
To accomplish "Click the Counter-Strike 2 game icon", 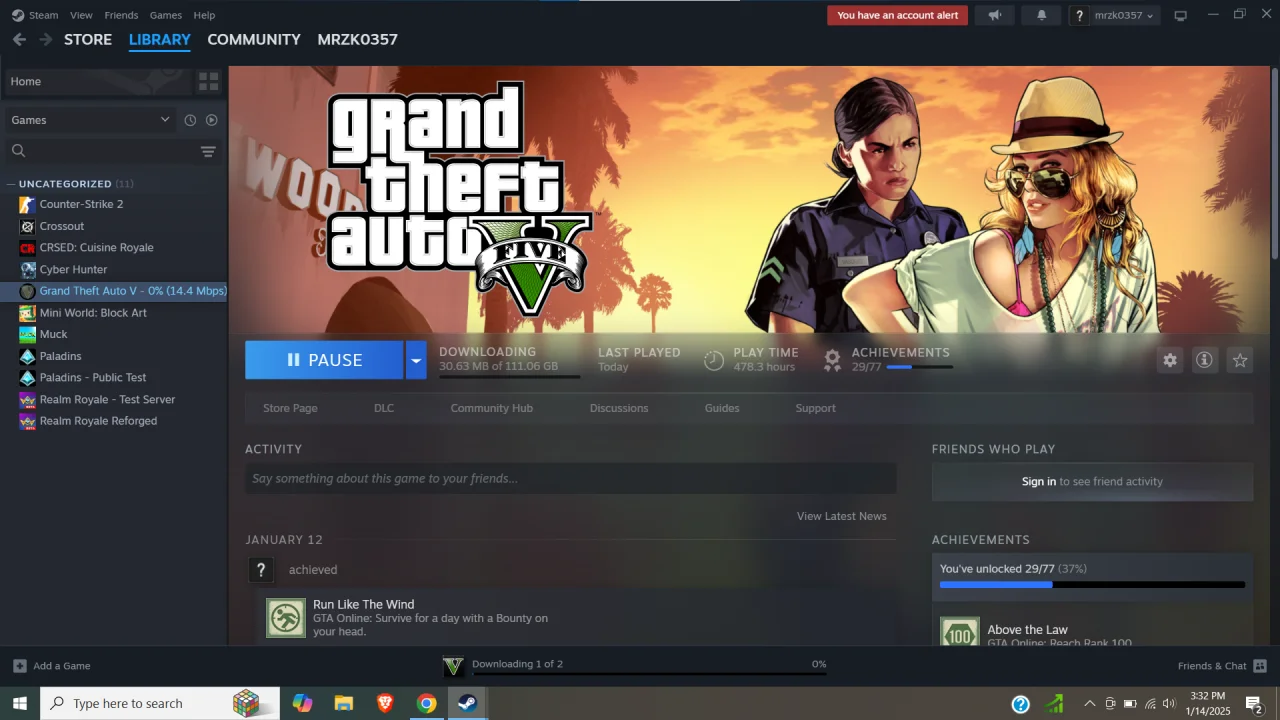I will [x=27, y=204].
